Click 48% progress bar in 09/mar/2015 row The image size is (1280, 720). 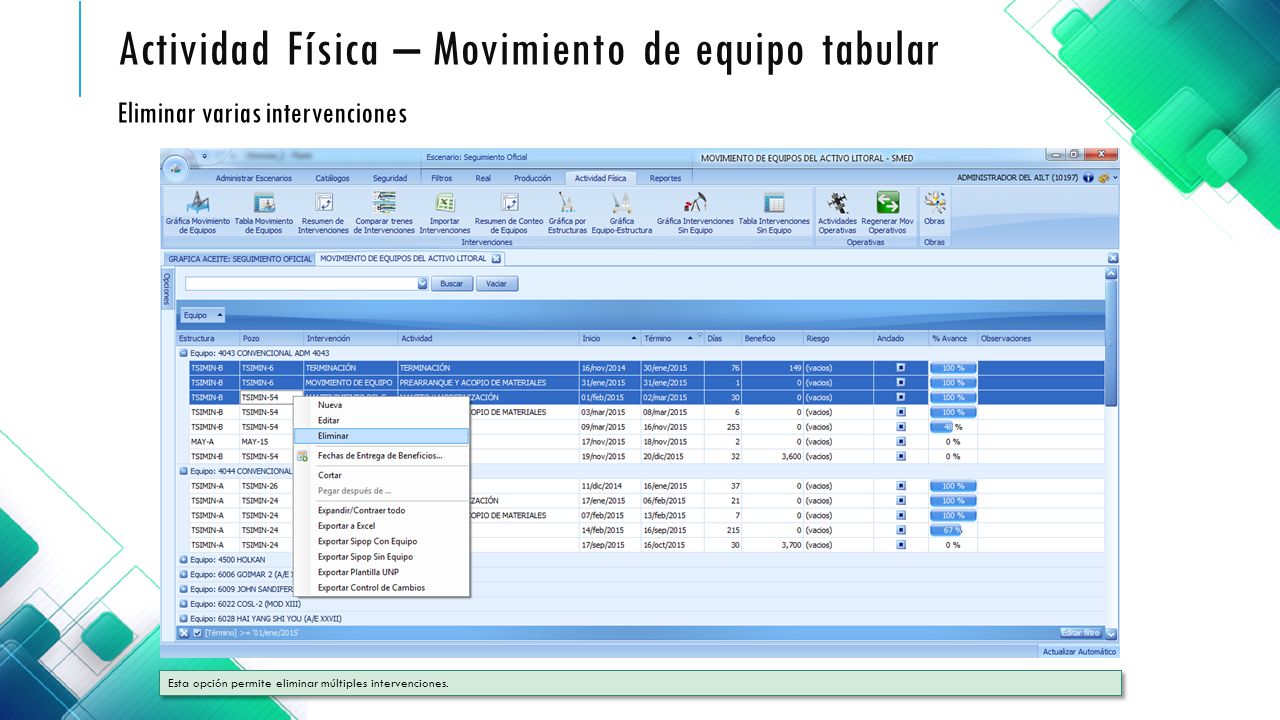tap(953, 427)
